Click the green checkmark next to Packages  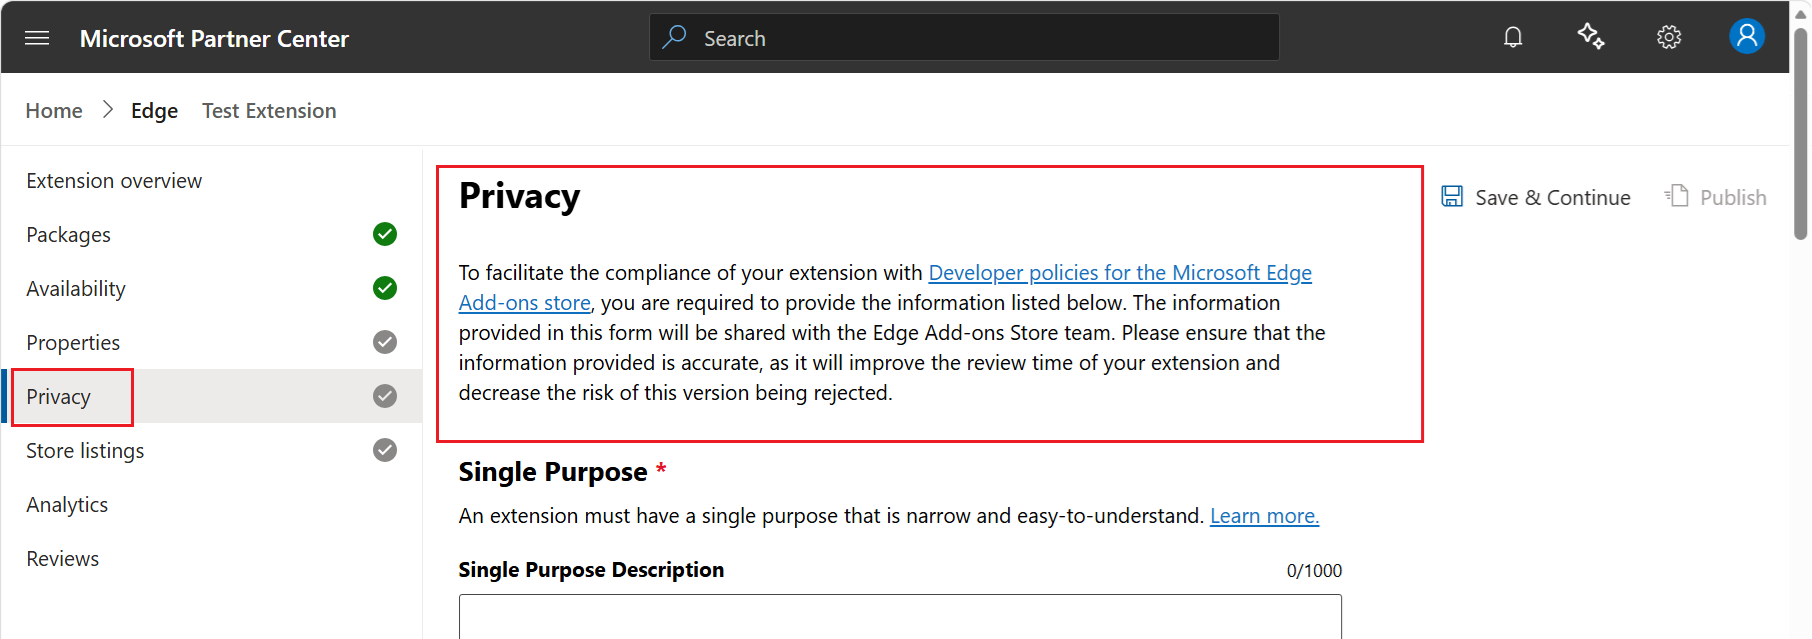(x=385, y=234)
